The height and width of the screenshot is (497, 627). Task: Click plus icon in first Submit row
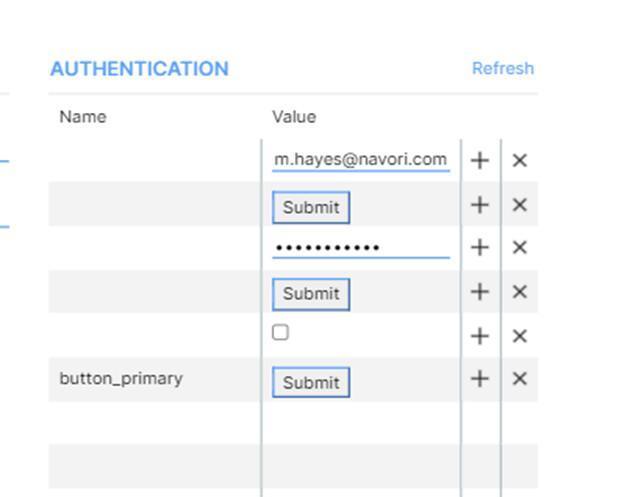click(x=479, y=205)
